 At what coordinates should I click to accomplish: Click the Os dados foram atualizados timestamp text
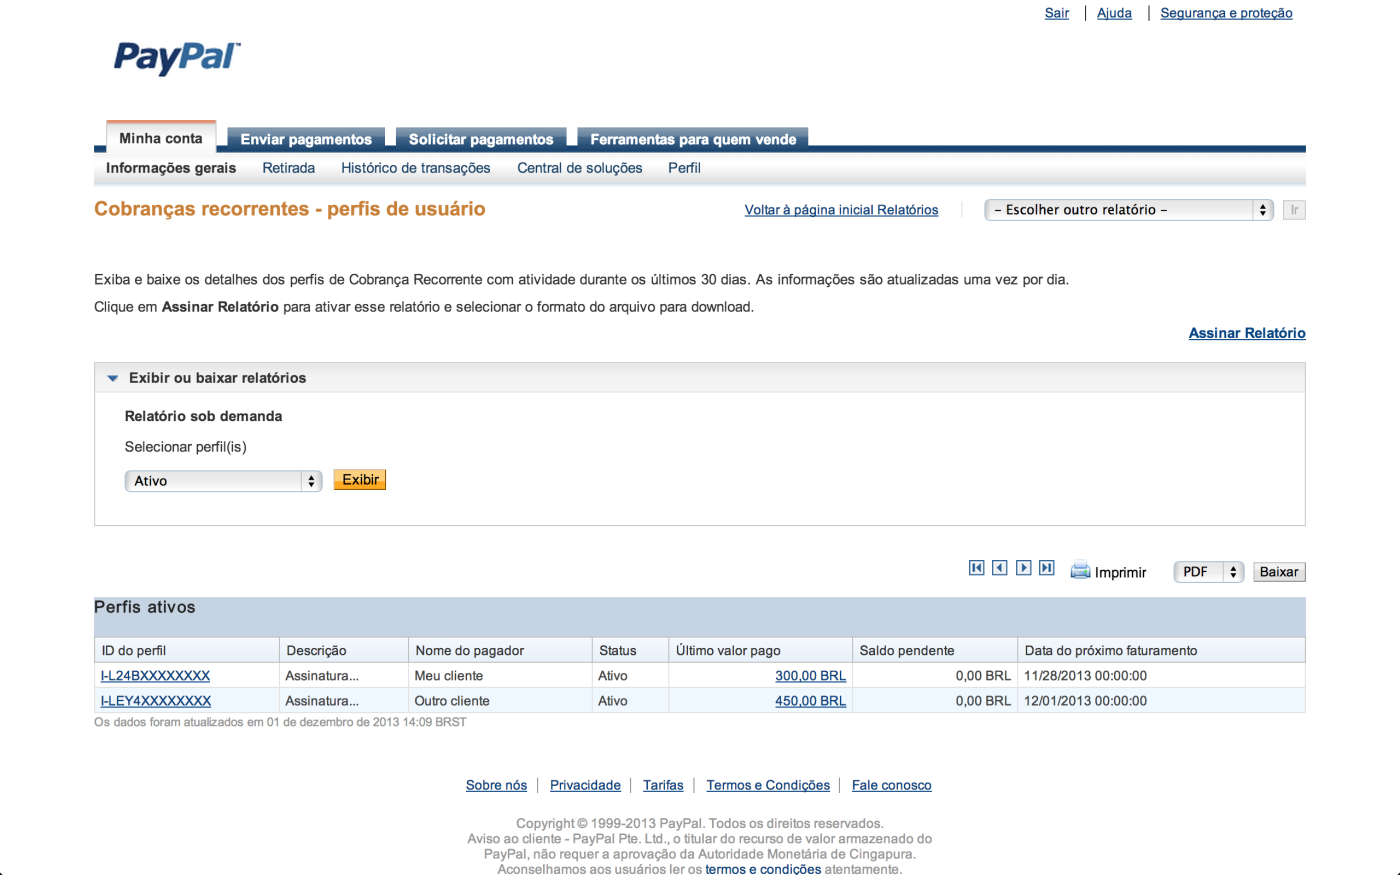point(280,722)
